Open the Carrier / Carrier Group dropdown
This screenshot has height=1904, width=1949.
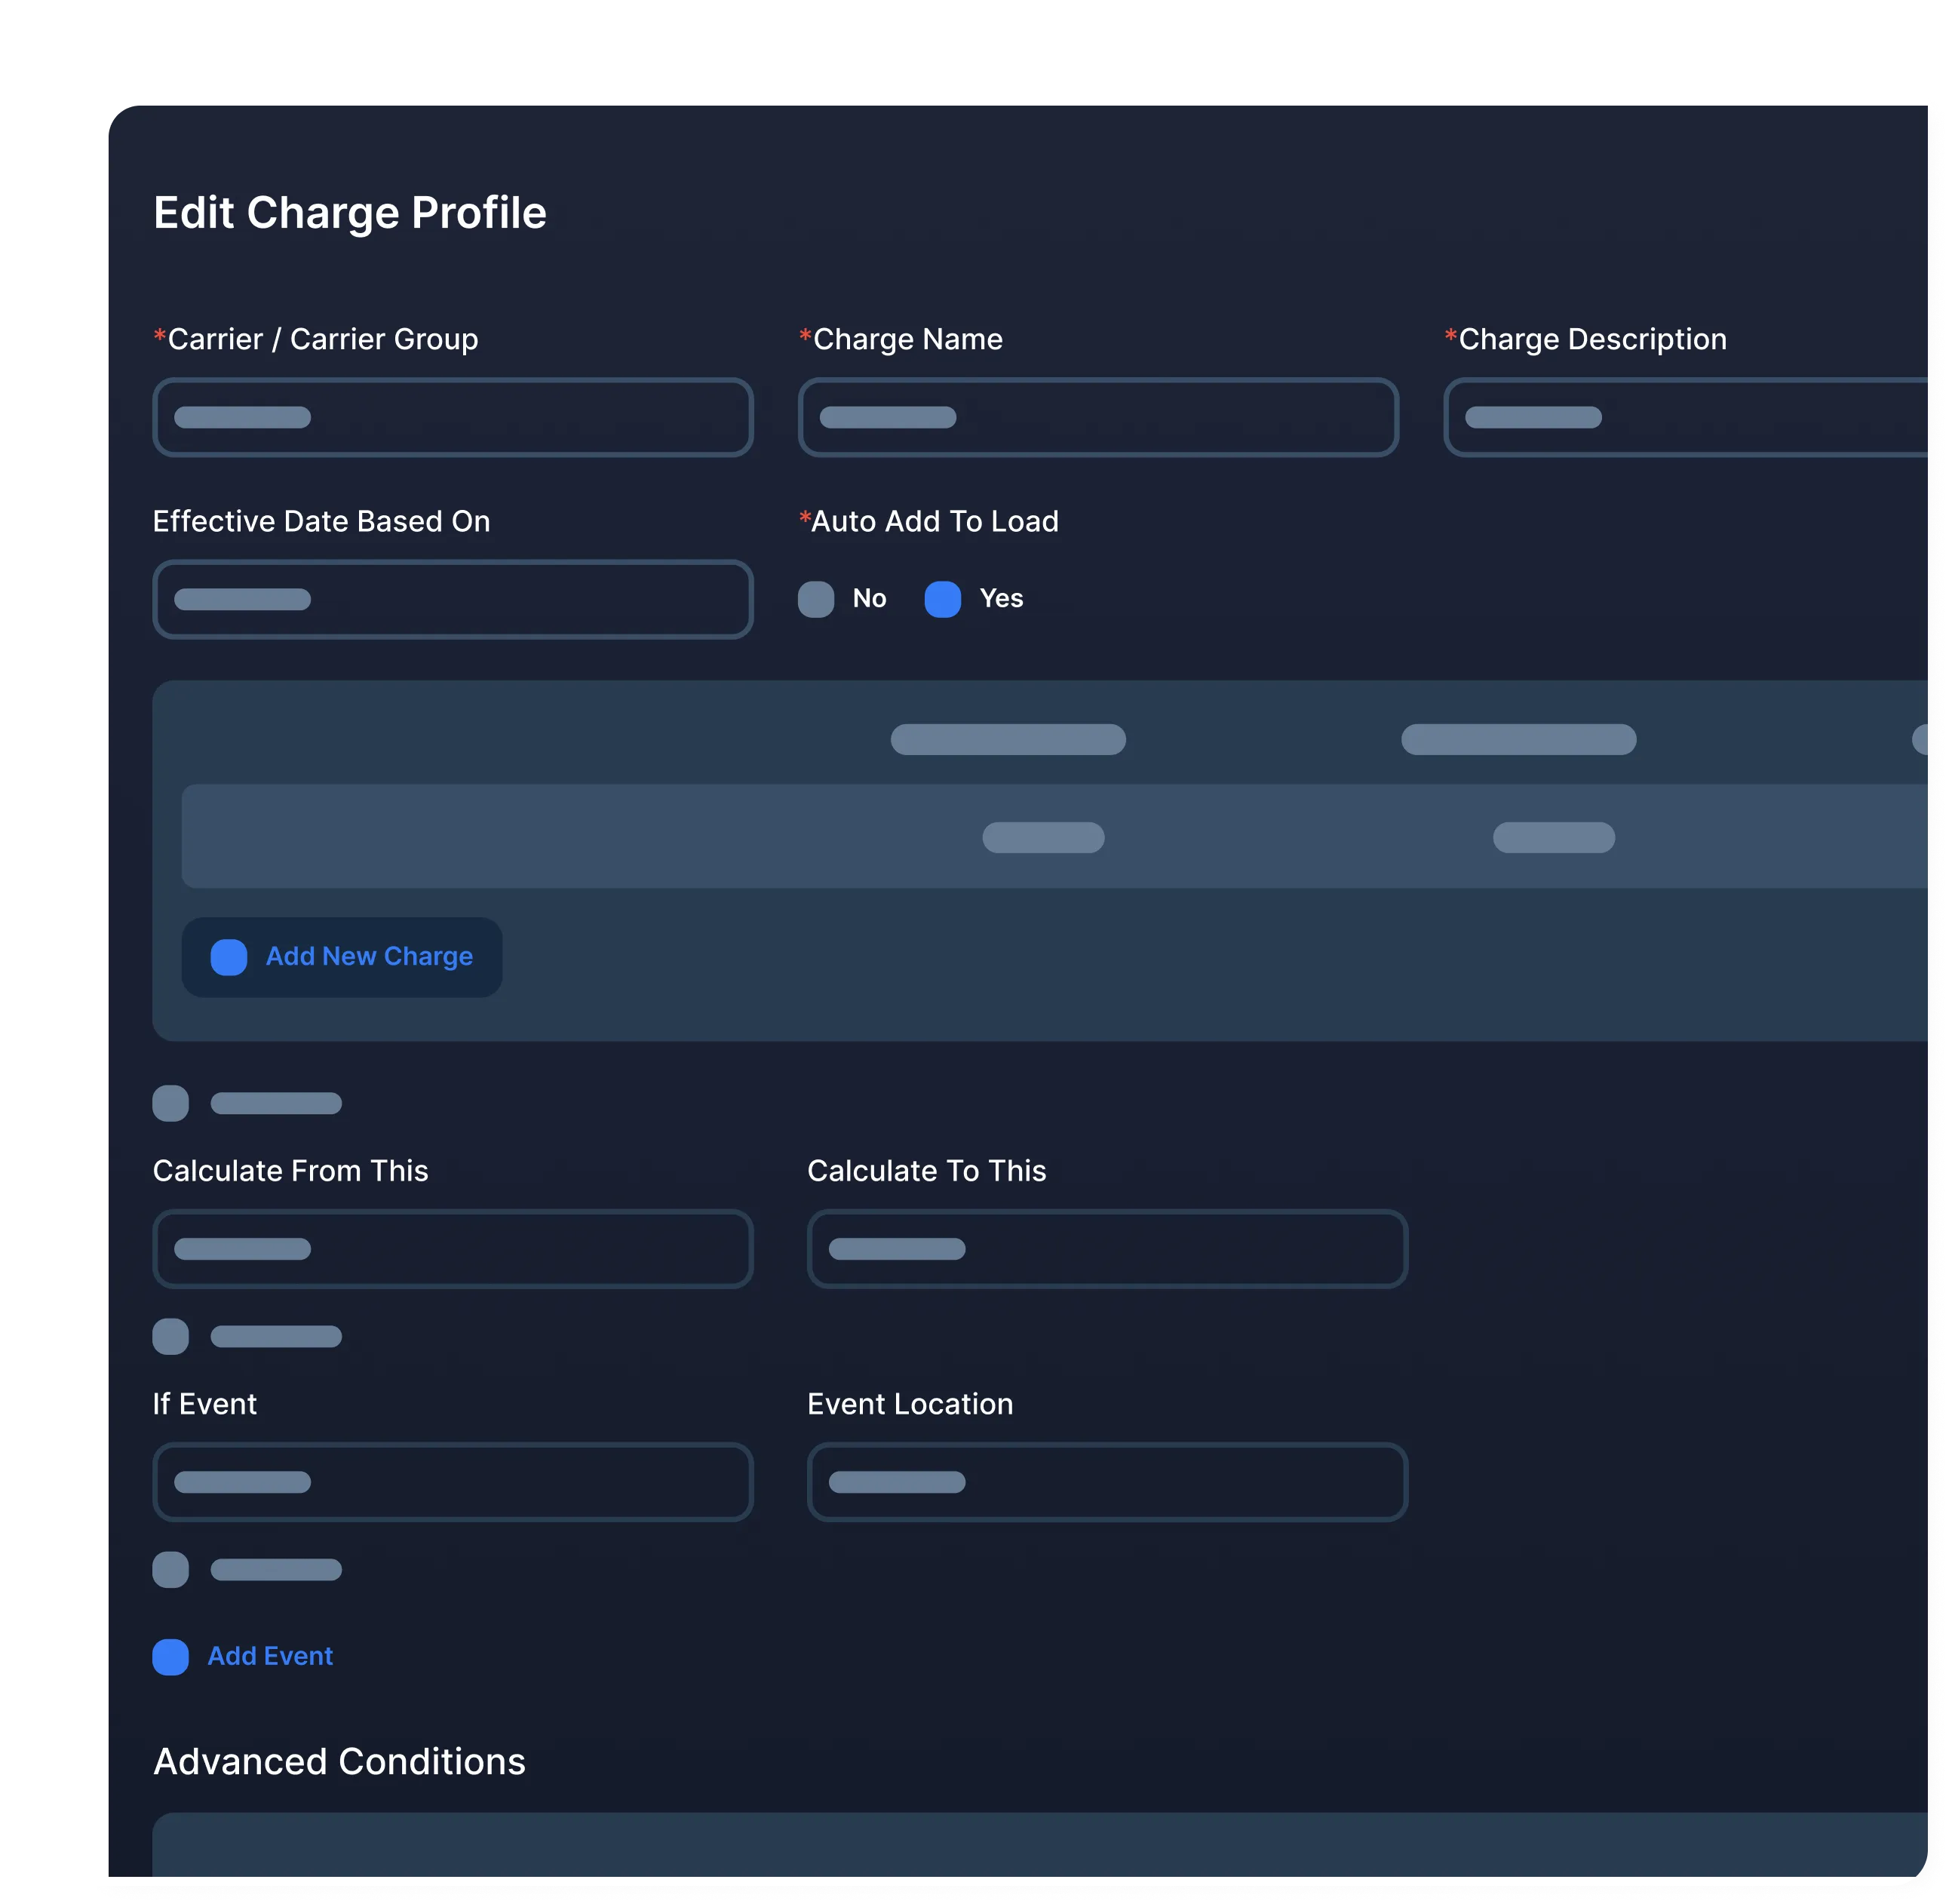[452, 417]
